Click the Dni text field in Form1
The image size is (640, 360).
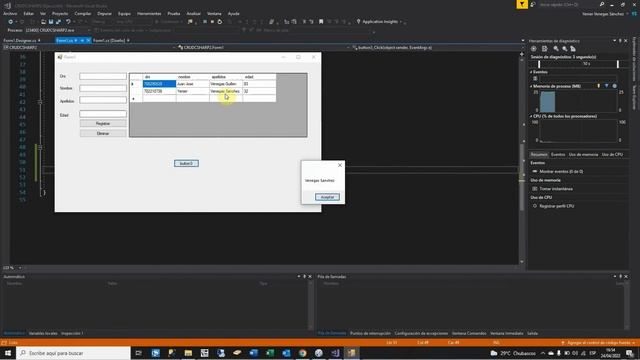[x=103, y=76]
